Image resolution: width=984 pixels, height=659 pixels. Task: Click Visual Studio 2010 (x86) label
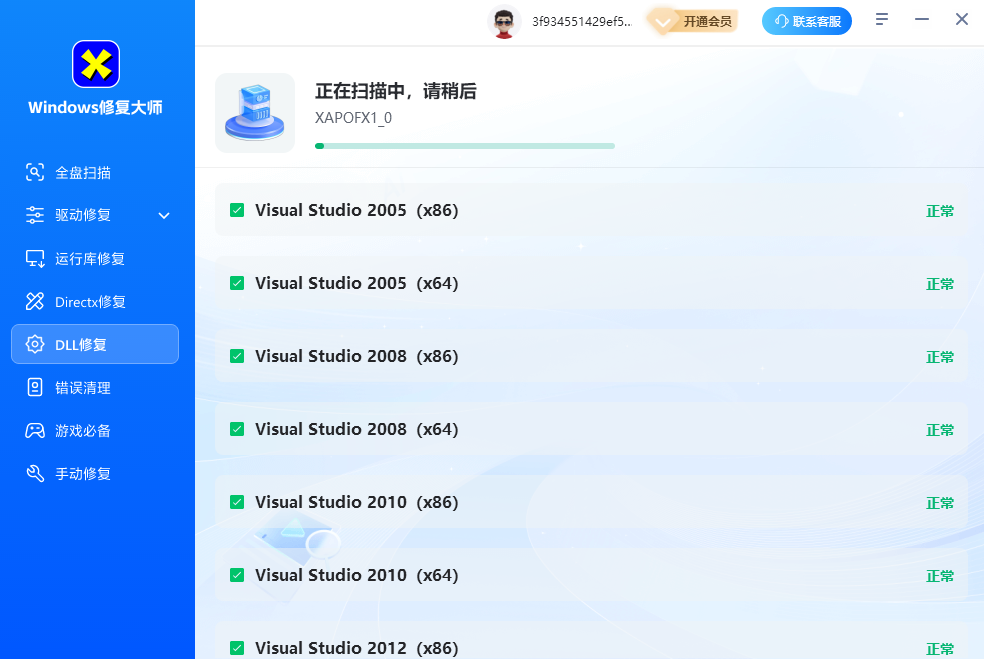pyautogui.click(x=356, y=502)
